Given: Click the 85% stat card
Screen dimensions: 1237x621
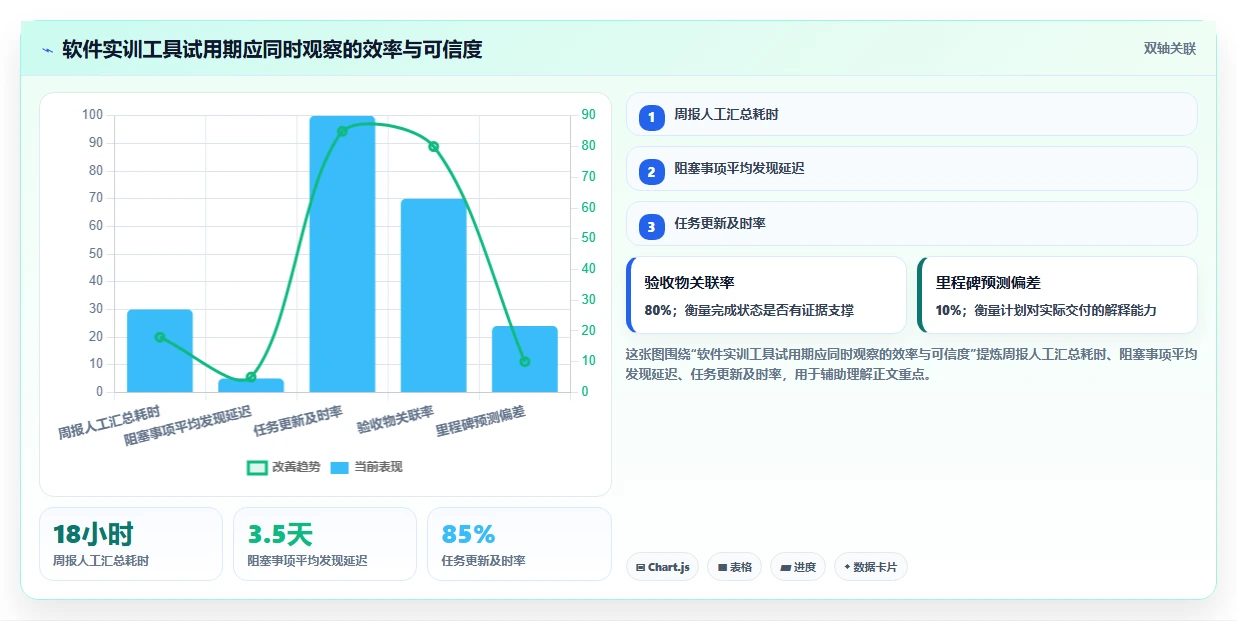Looking at the screenshot, I should 519,544.
